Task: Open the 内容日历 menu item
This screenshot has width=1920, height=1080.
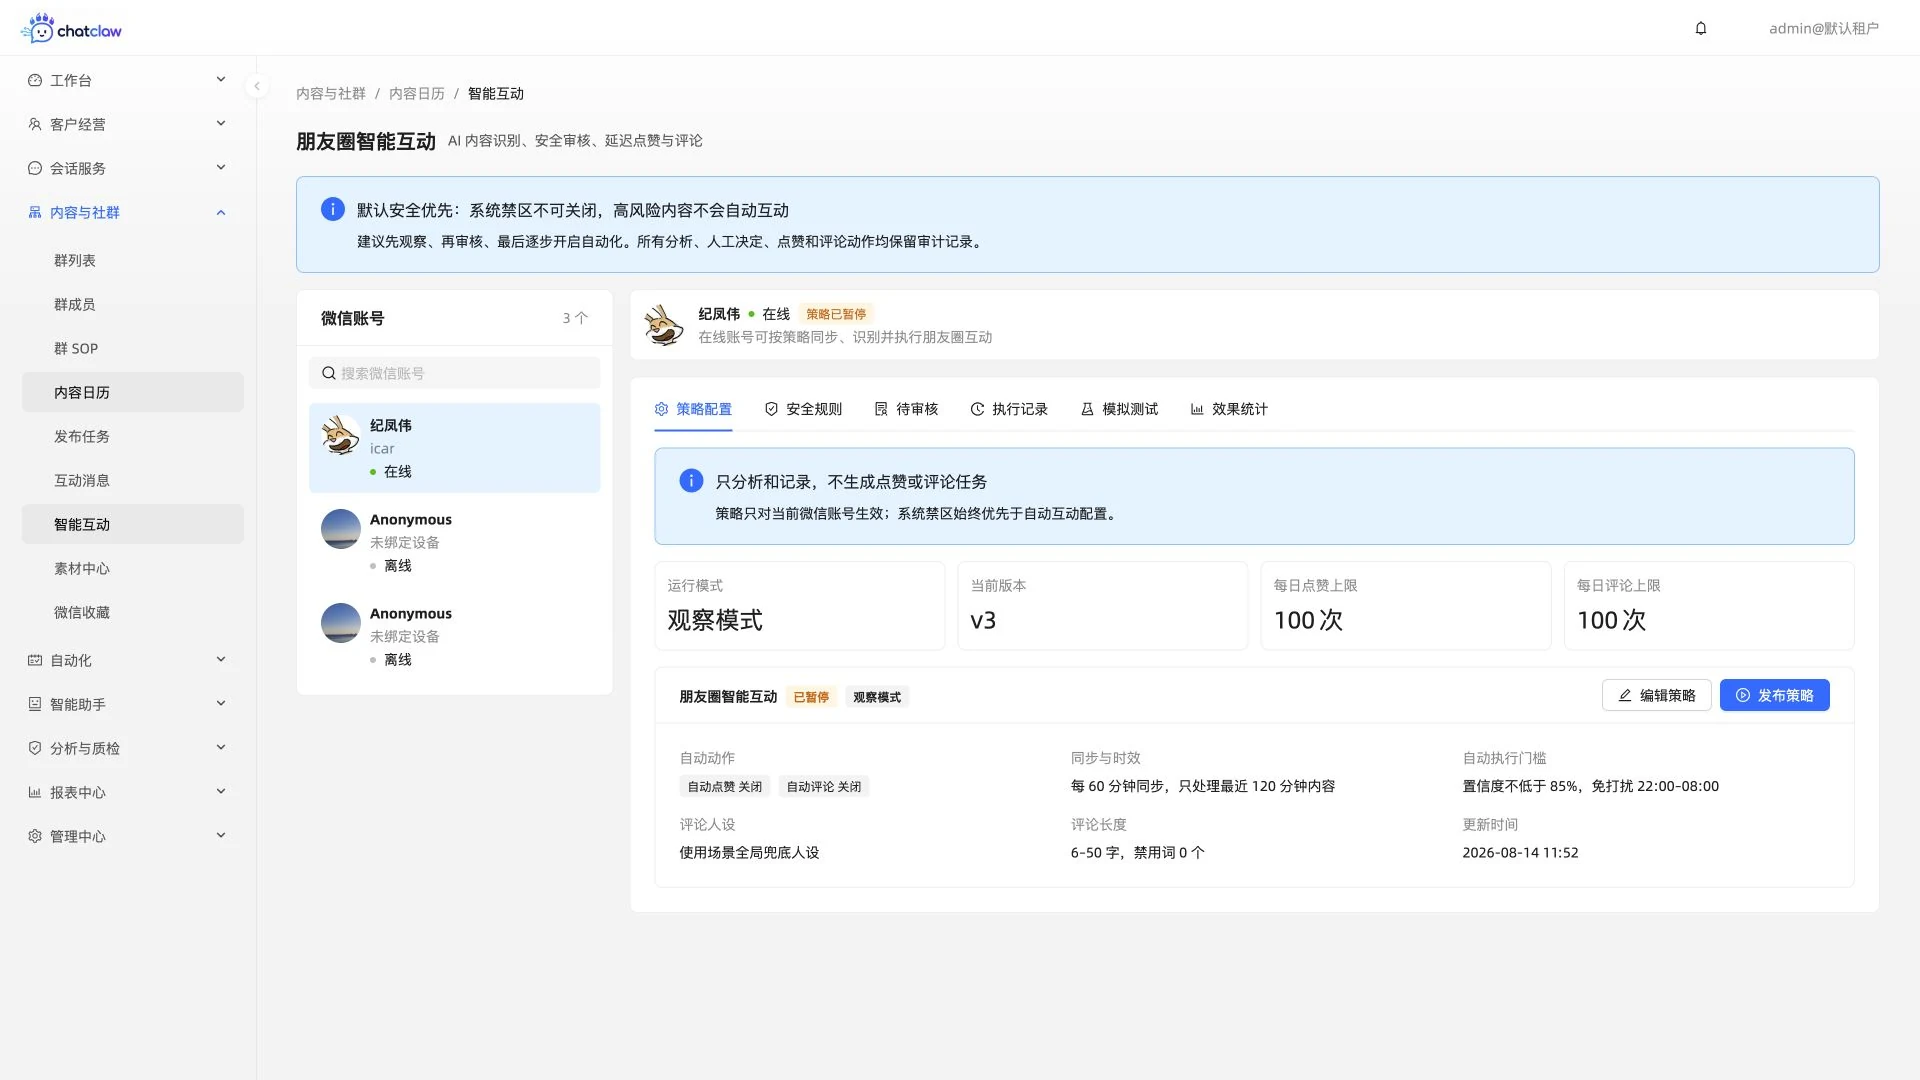Action: pos(133,392)
